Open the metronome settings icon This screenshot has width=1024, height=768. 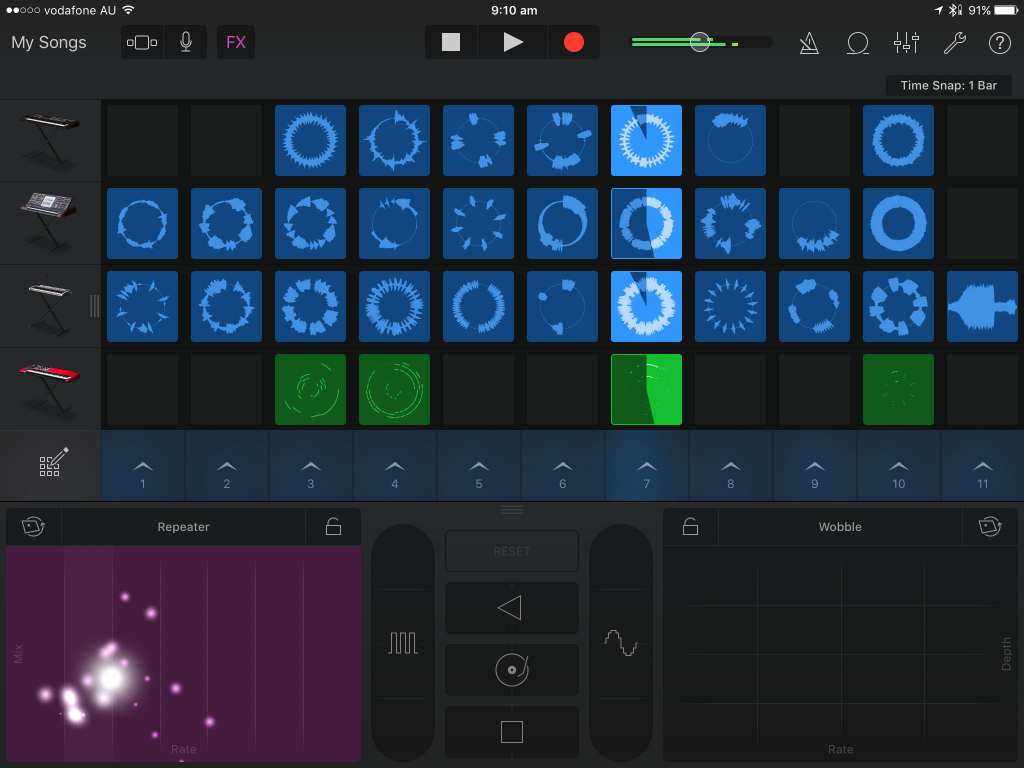click(x=810, y=43)
